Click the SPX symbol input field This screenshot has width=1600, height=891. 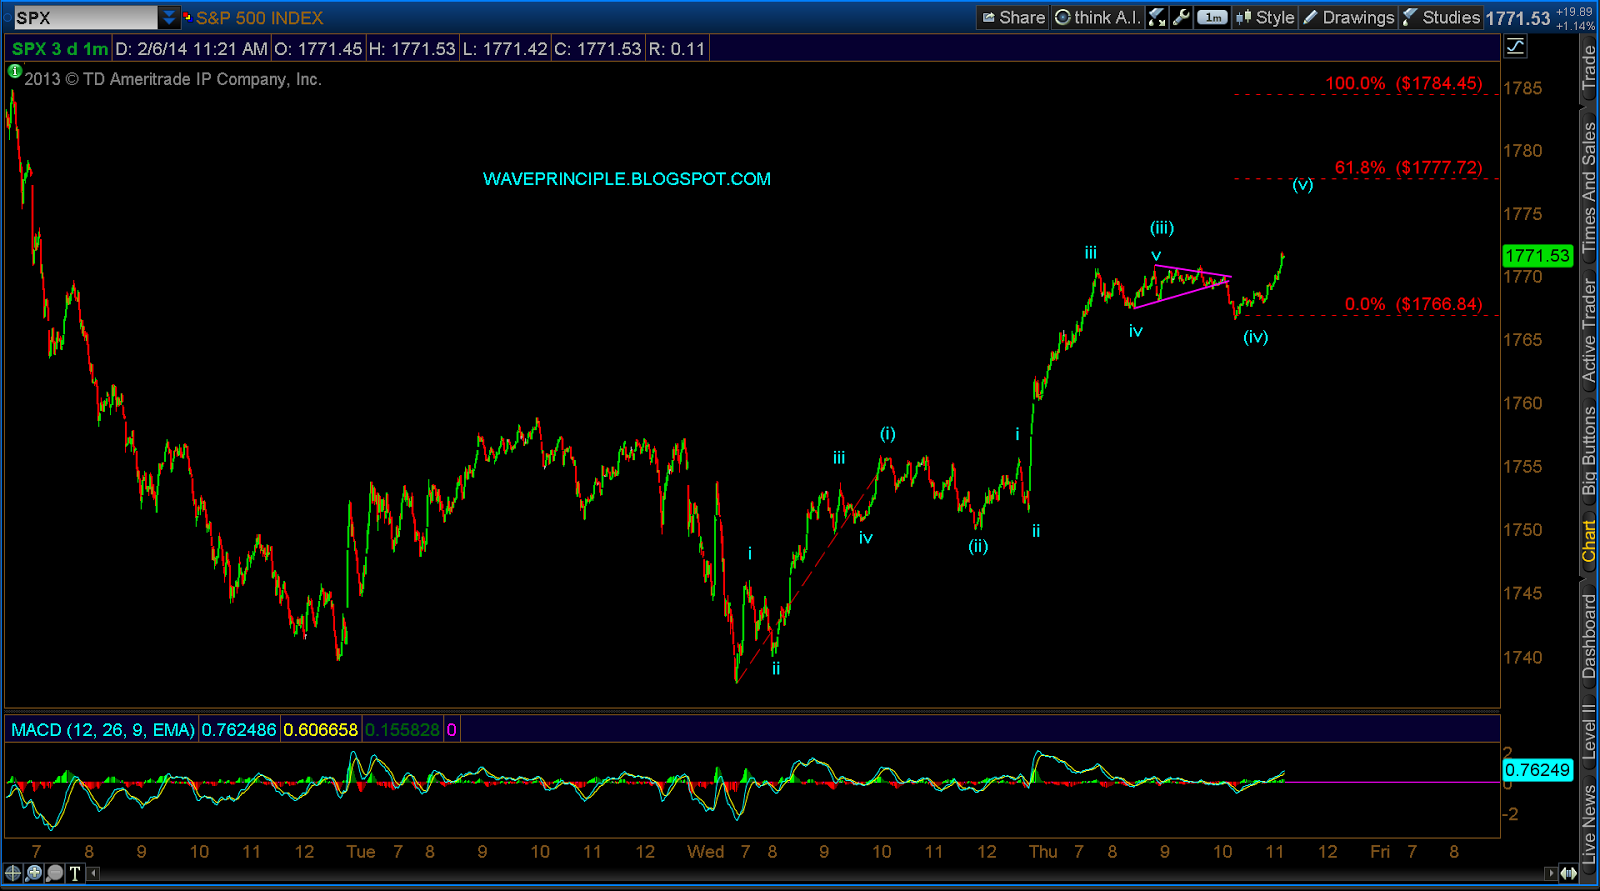click(85, 17)
